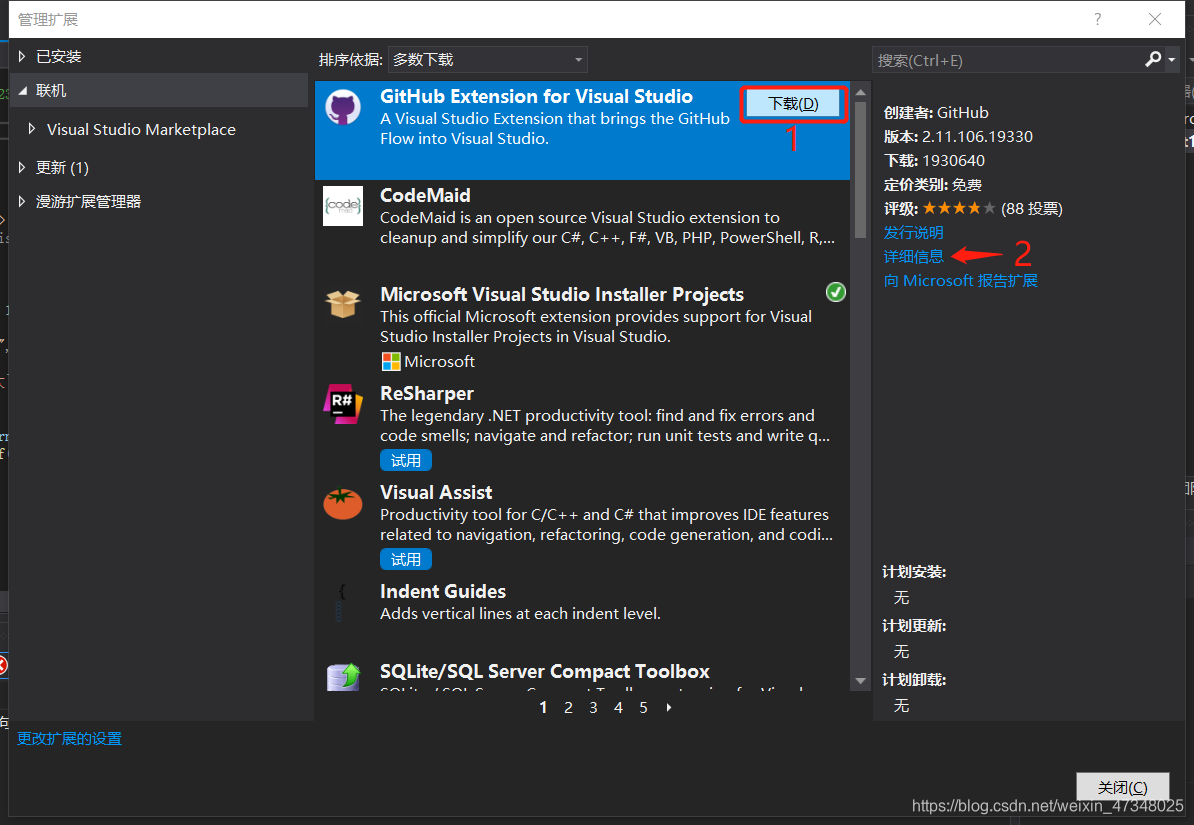This screenshot has height=825, width=1194.
Task: Open the sort by 多数下载 combo box
Action: [487, 59]
